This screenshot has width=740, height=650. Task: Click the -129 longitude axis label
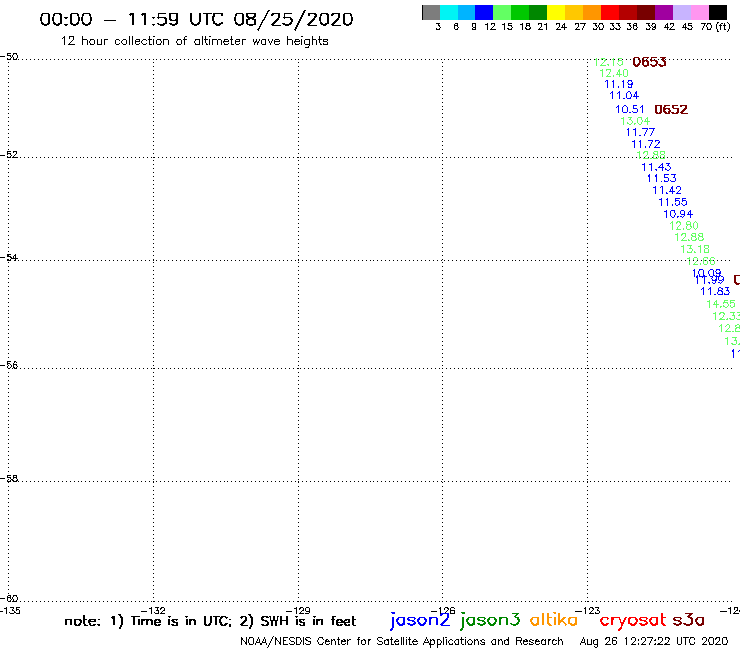[298, 610]
